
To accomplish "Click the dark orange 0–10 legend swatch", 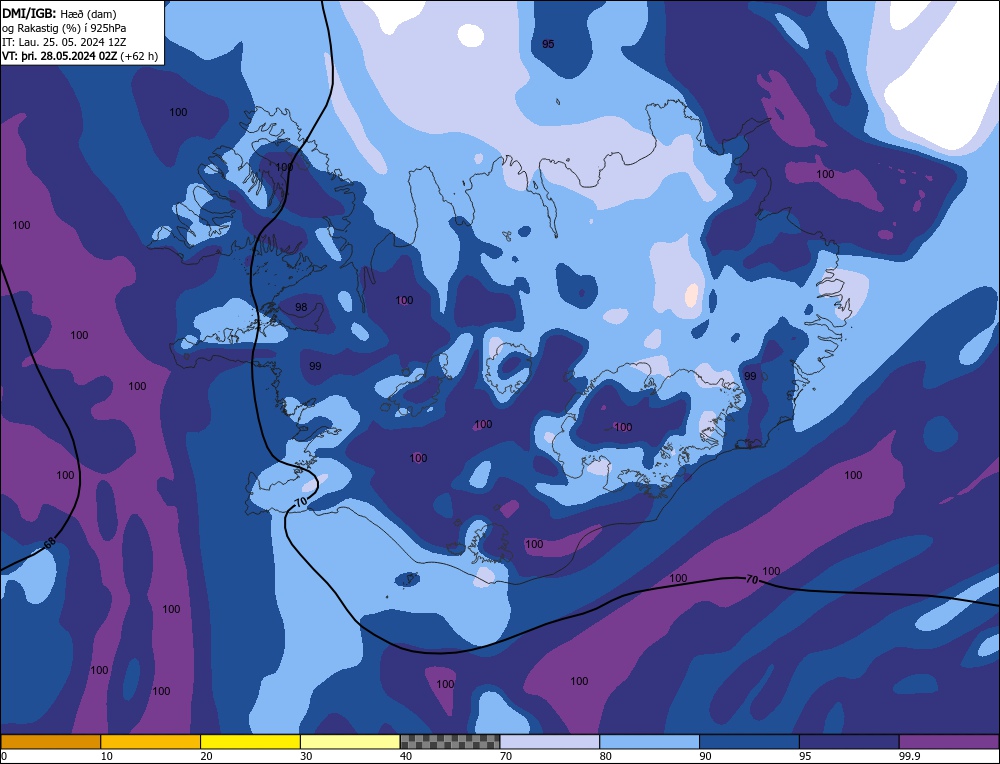I will click(50, 742).
